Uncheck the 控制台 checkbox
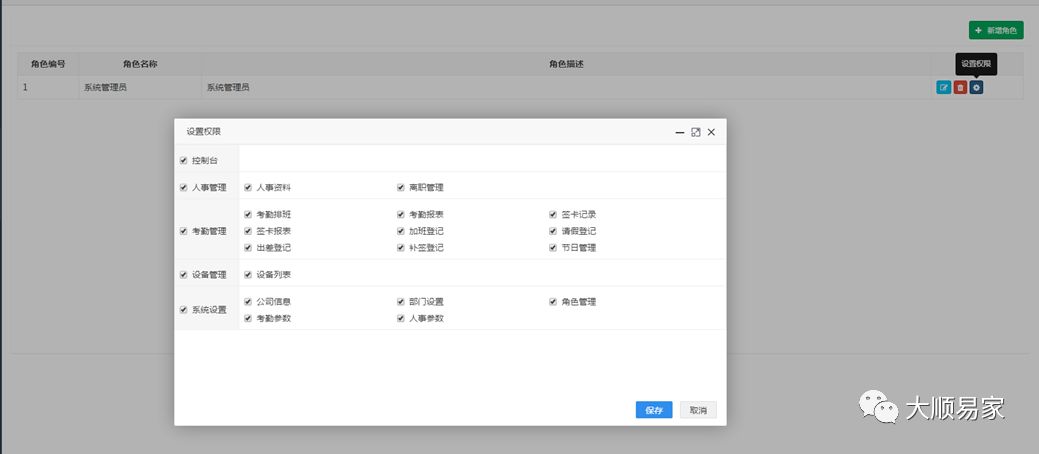 (184, 160)
